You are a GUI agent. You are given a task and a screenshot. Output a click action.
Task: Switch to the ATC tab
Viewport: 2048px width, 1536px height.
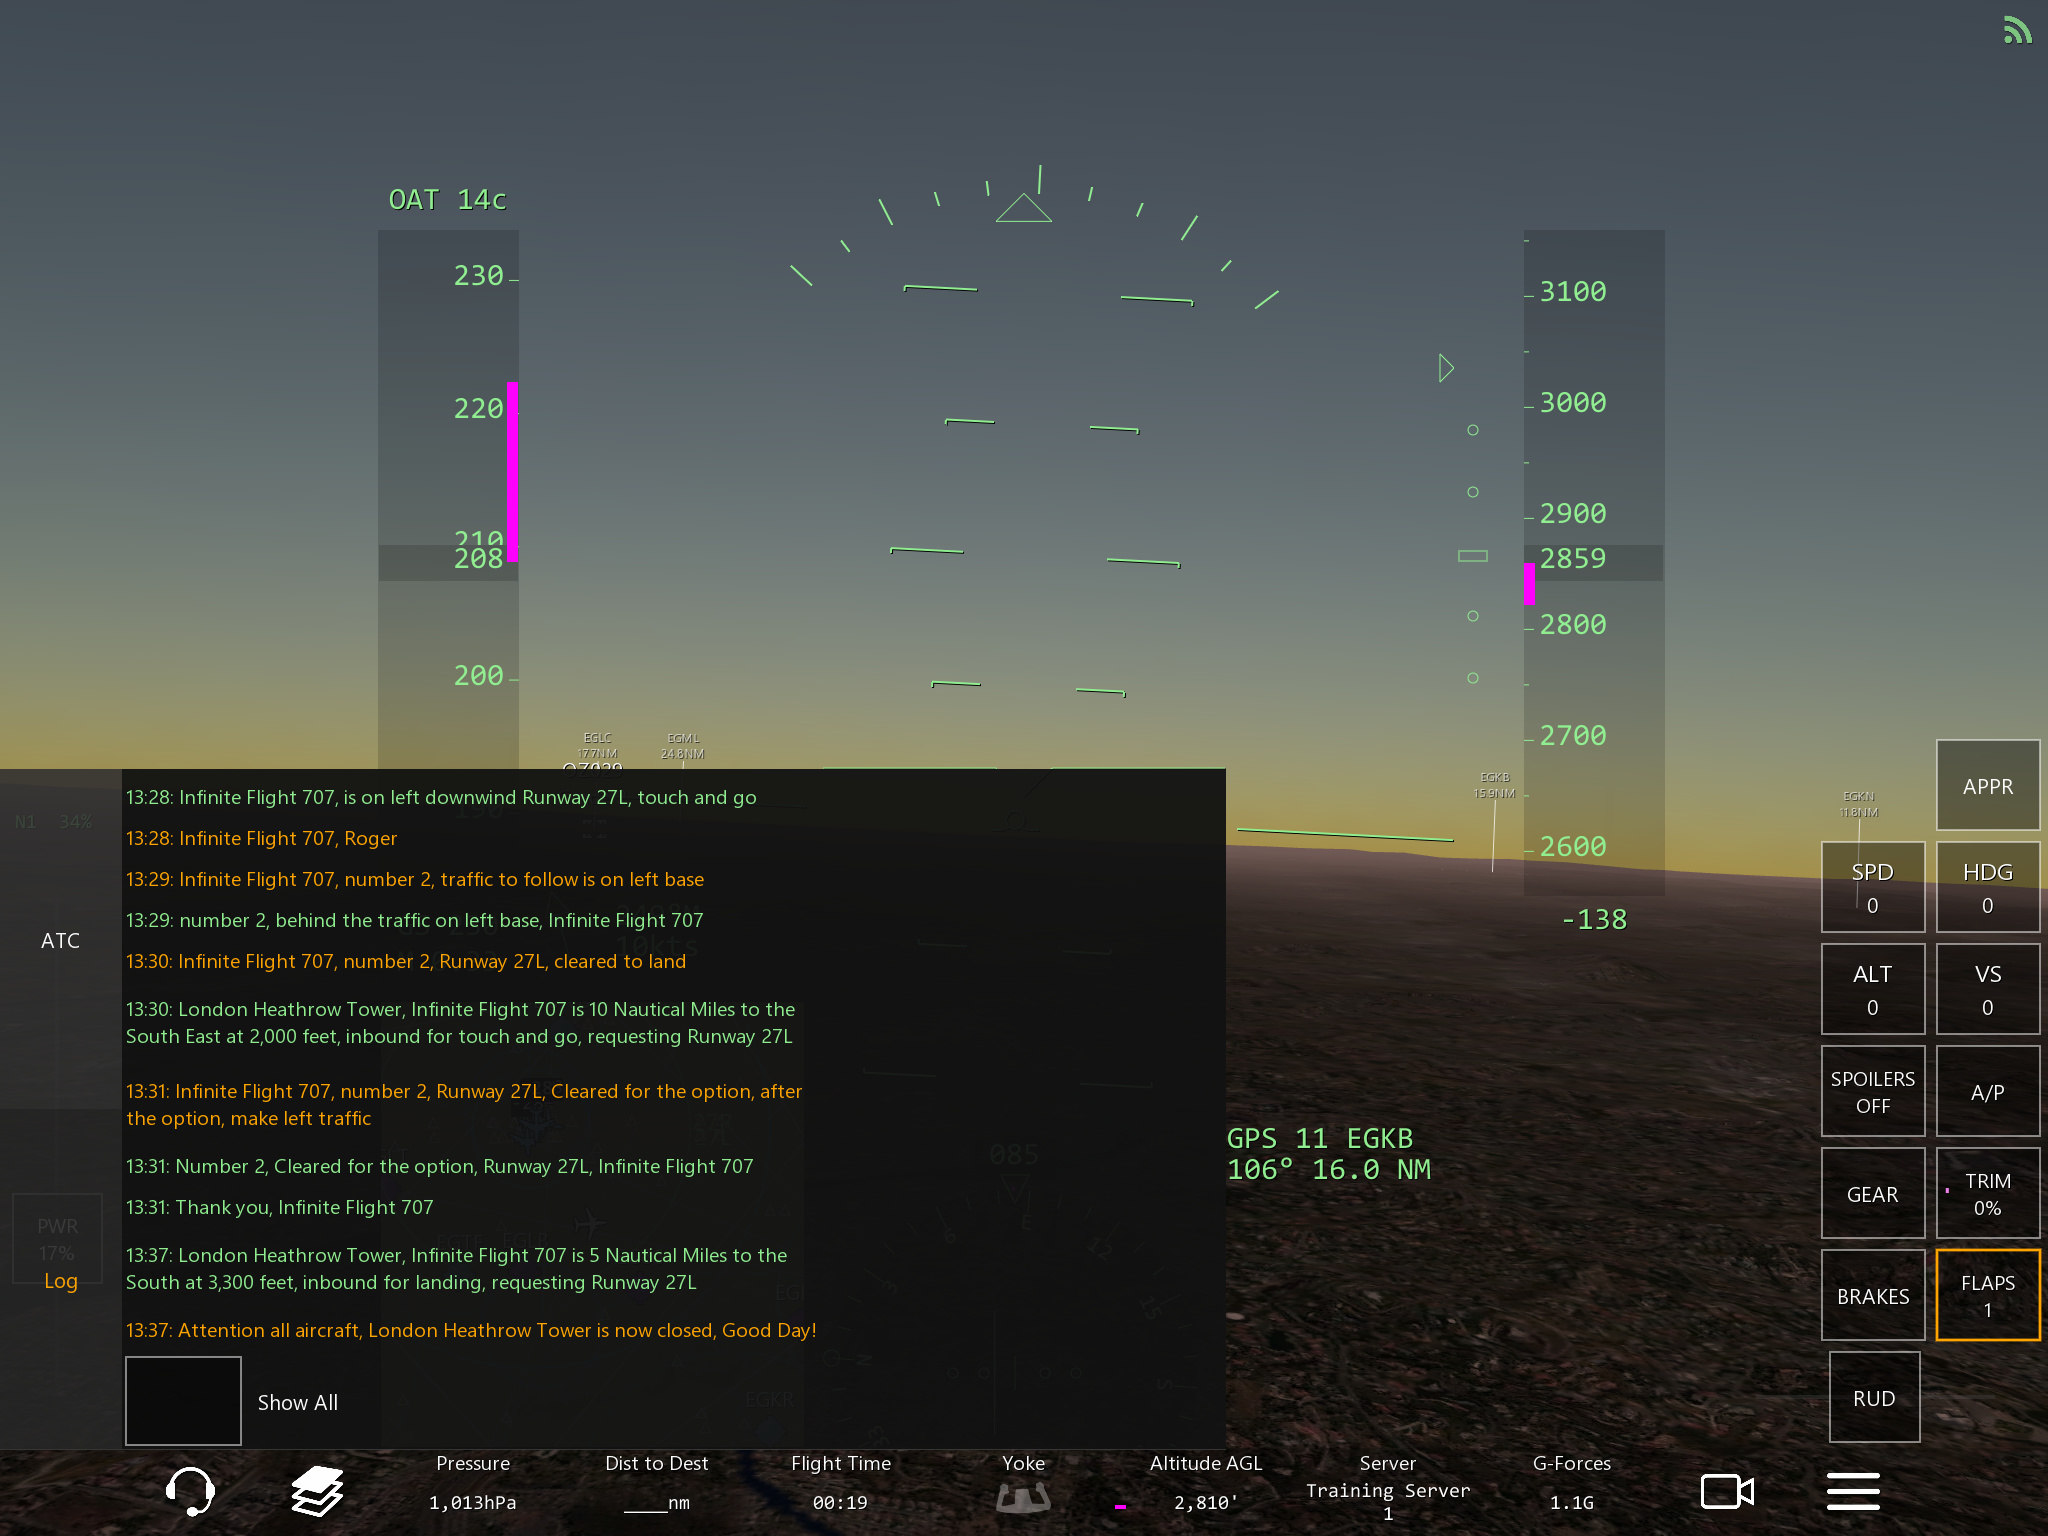tap(60, 940)
